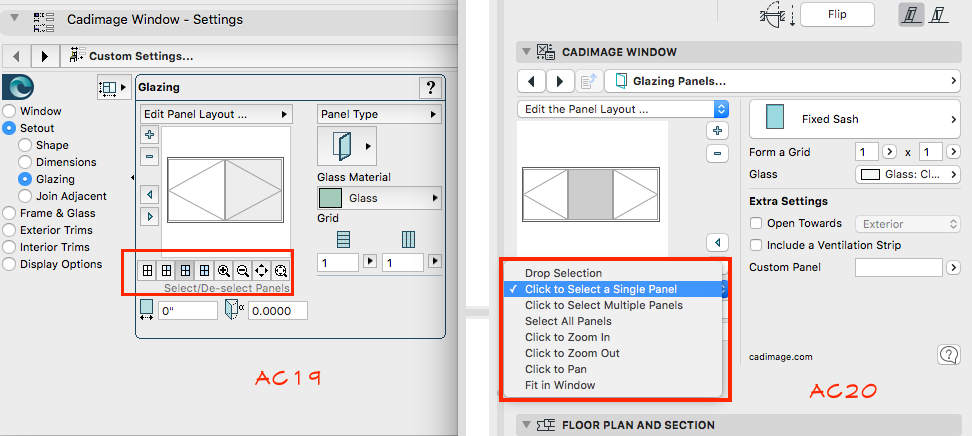The image size is (972, 436).
Task: Click the plus button in CADIMAGE WINDOW panel
Action: (x=717, y=130)
